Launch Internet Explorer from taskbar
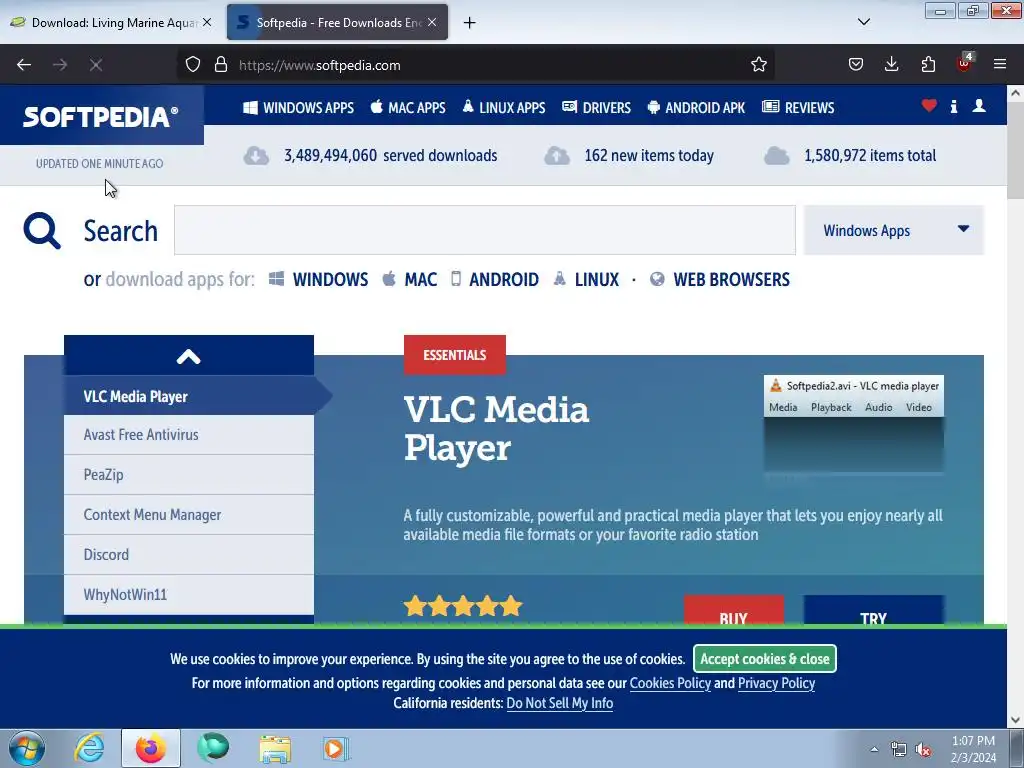Screen dimensions: 1024x768 pos(89,748)
